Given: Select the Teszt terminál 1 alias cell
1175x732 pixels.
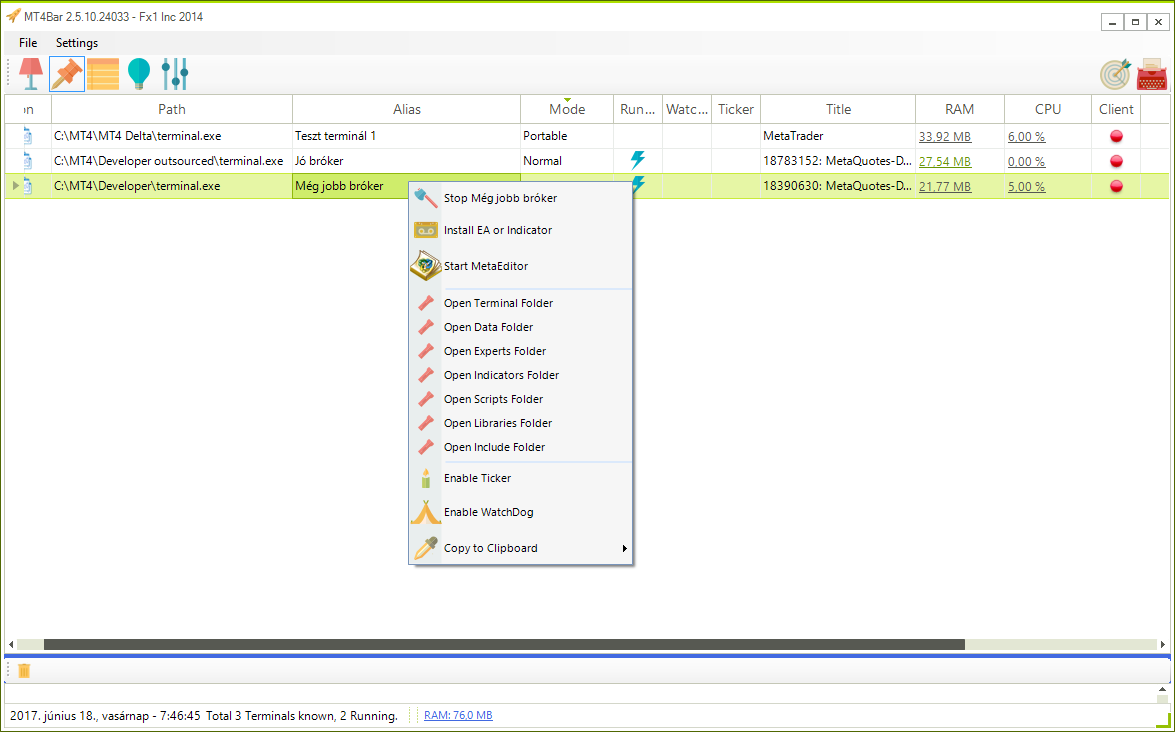Looking at the screenshot, I should [x=406, y=136].
